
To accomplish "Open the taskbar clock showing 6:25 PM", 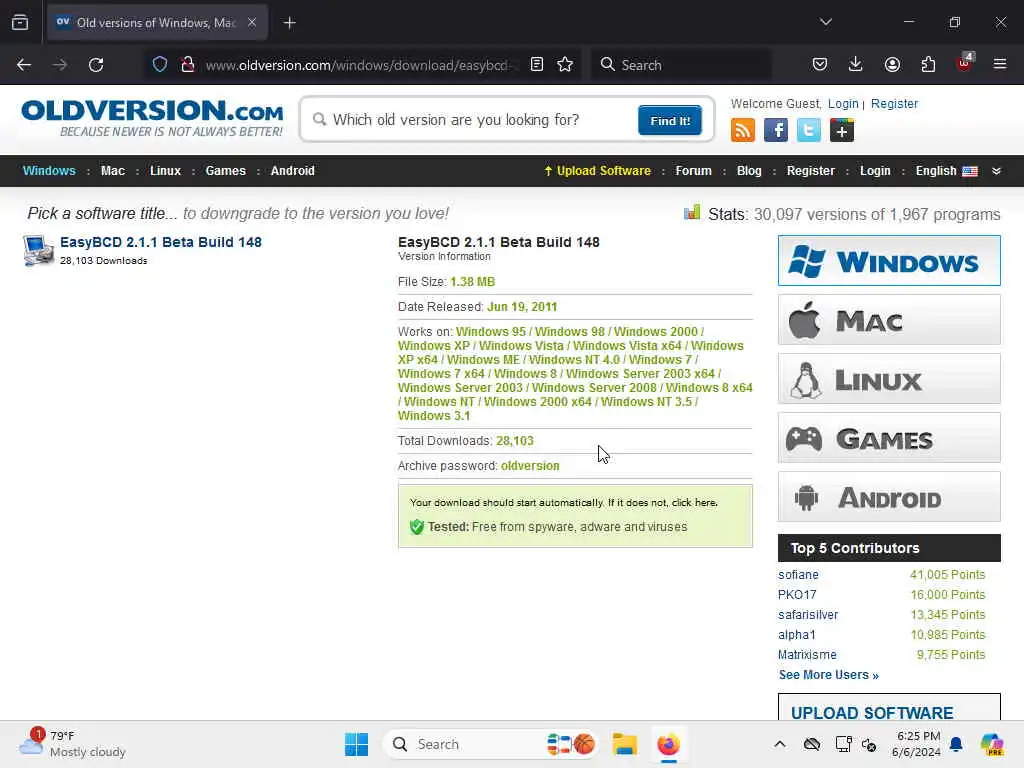I will (x=917, y=744).
